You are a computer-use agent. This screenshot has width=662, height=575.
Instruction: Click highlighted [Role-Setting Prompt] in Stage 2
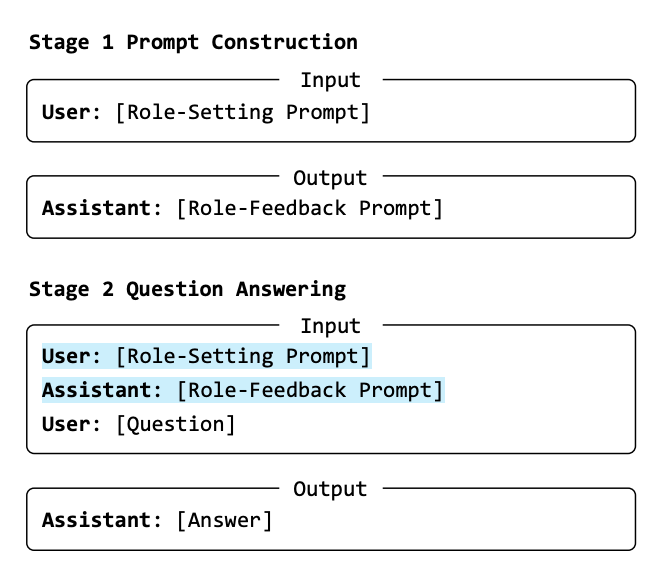tap(242, 356)
